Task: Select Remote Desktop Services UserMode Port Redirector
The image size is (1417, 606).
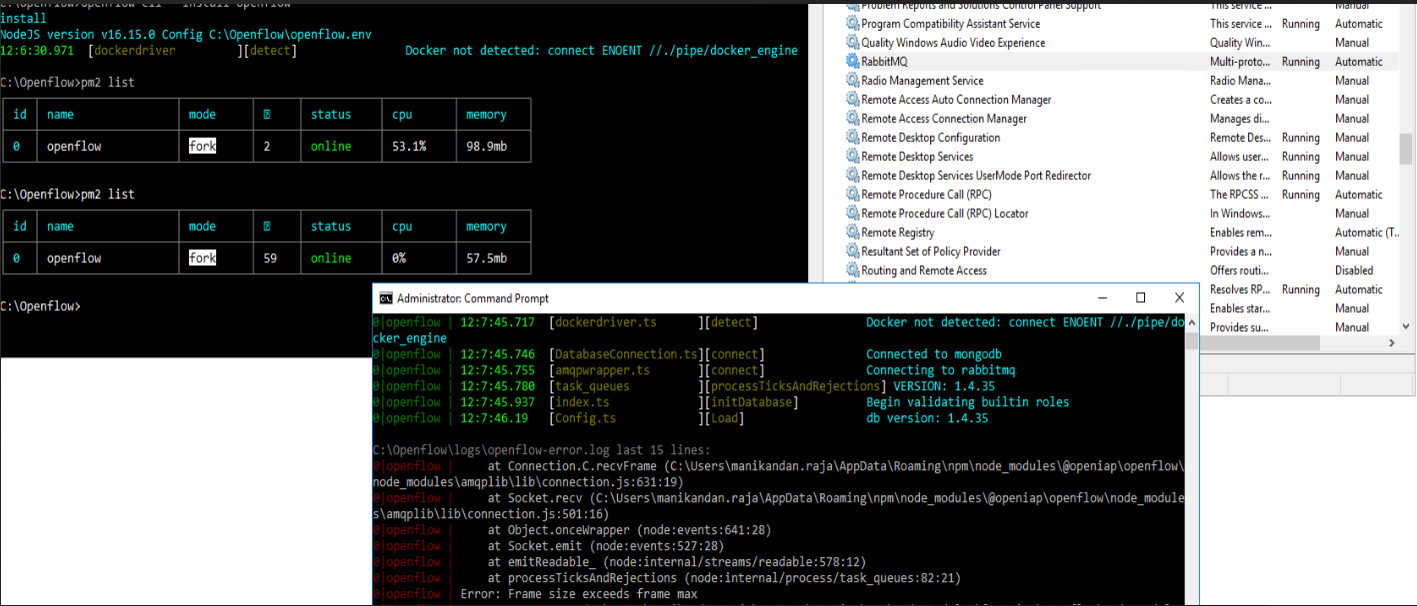Action: pyautogui.click(x=976, y=176)
